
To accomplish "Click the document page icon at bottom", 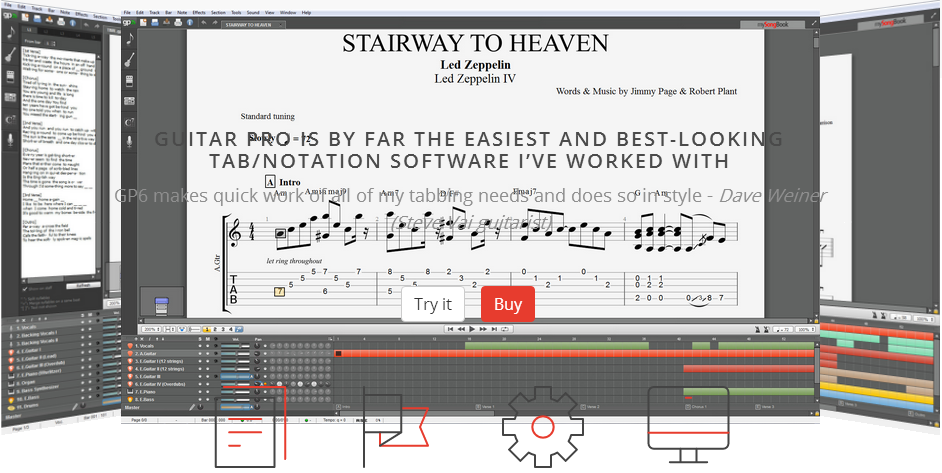I will (x=246, y=427).
